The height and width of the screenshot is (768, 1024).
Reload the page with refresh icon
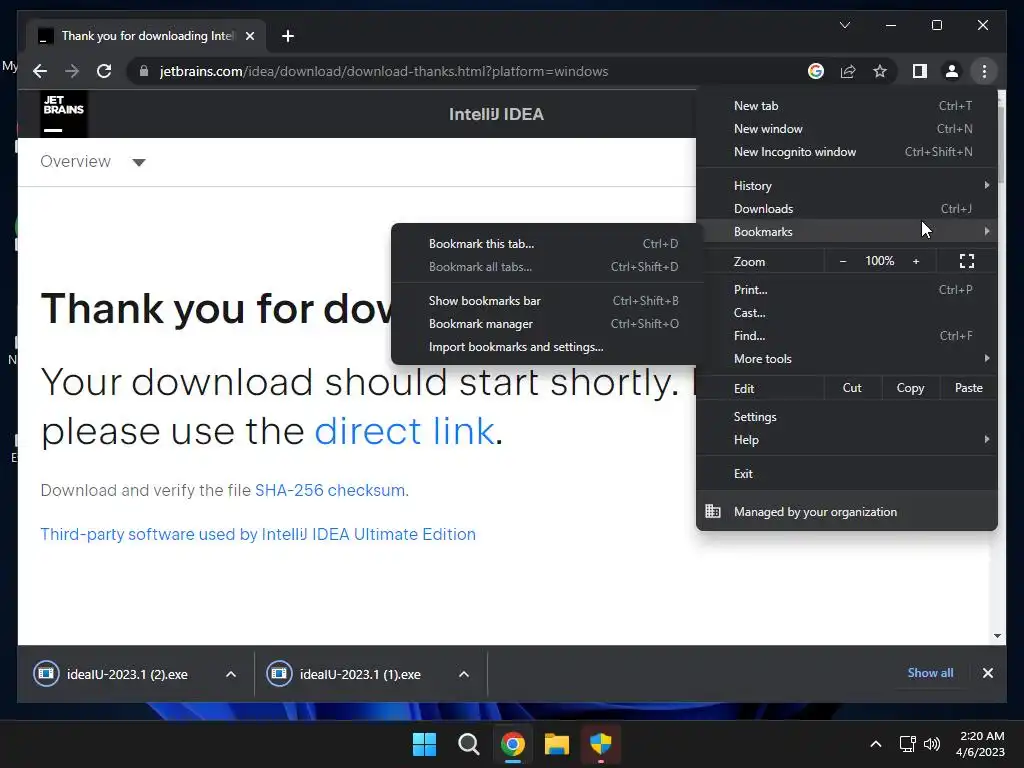pos(104,71)
